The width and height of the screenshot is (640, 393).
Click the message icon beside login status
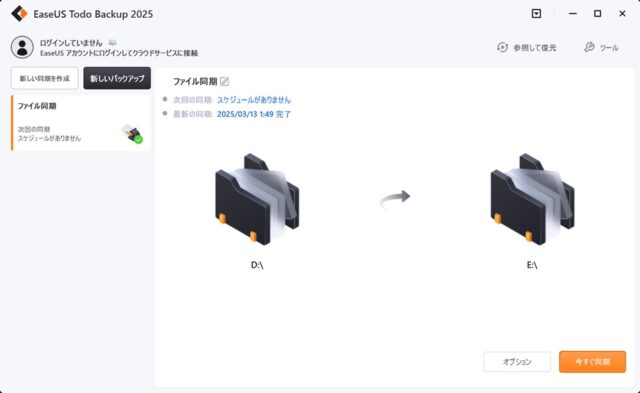(x=113, y=43)
